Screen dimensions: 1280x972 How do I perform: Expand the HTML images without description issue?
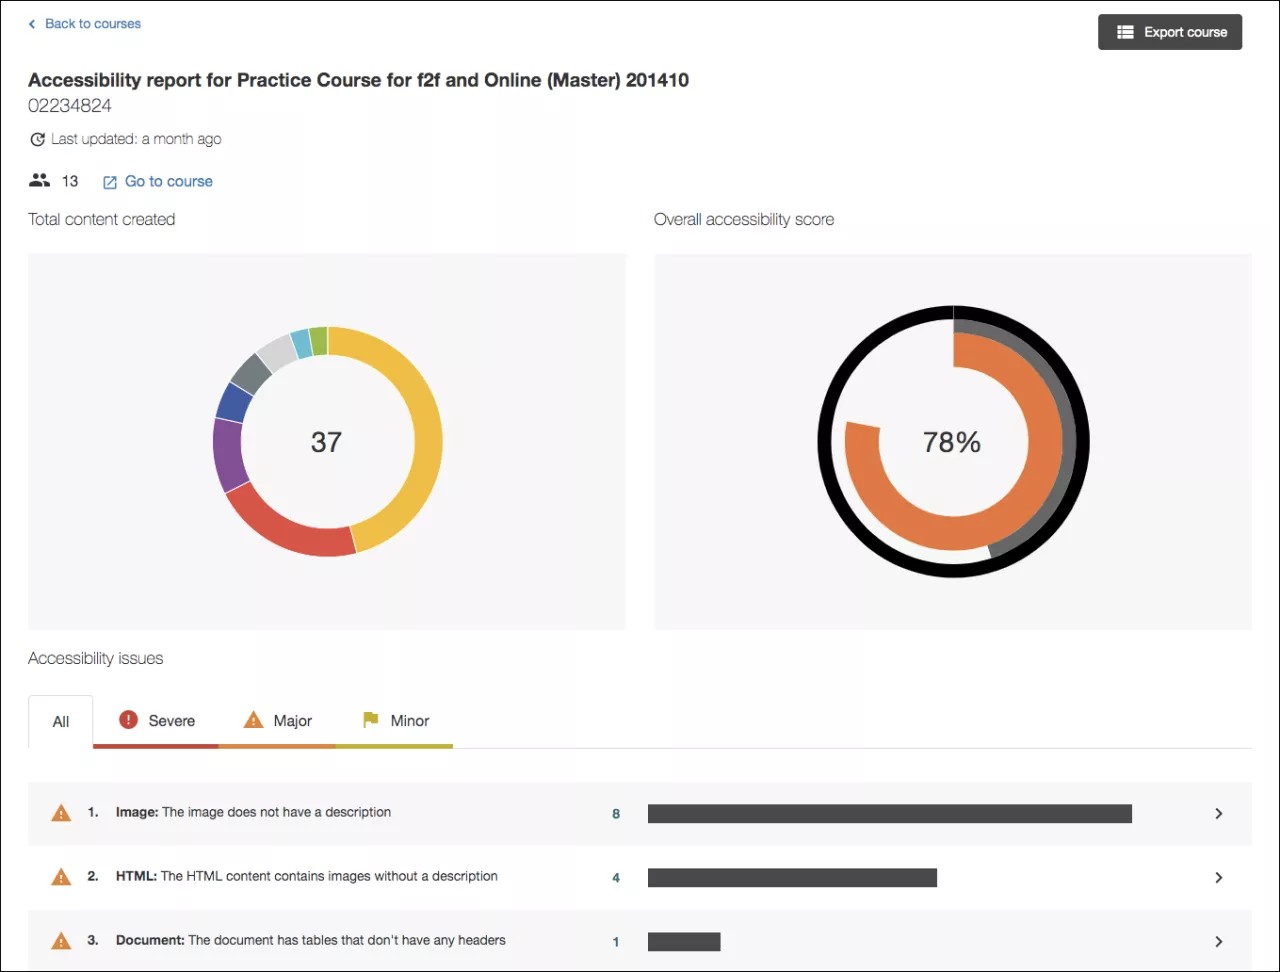click(x=1218, y=878)
